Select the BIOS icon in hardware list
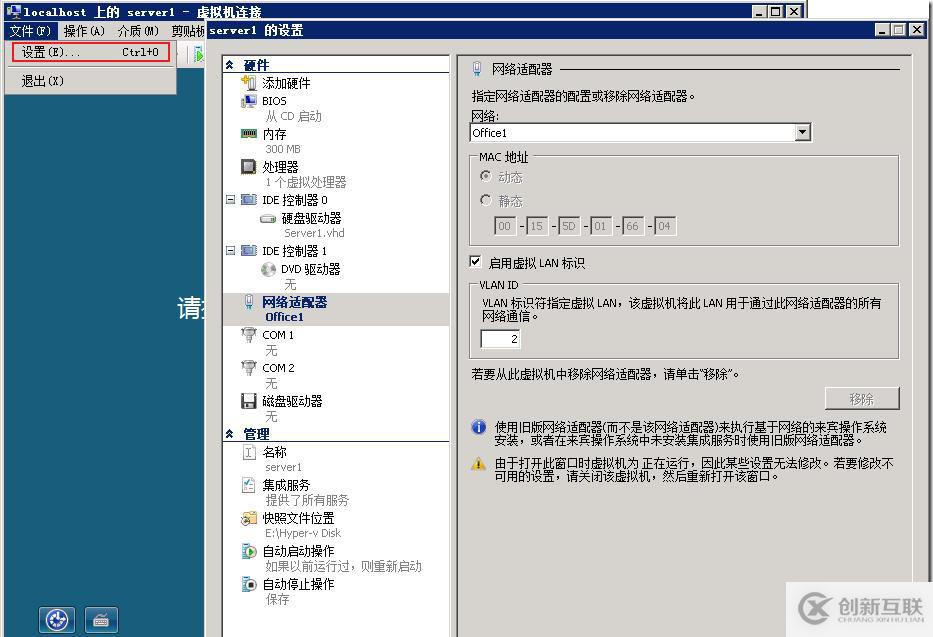 tap(249, 101)
